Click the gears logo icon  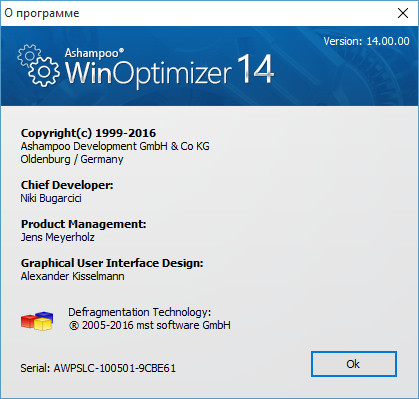tap(38, 66)
